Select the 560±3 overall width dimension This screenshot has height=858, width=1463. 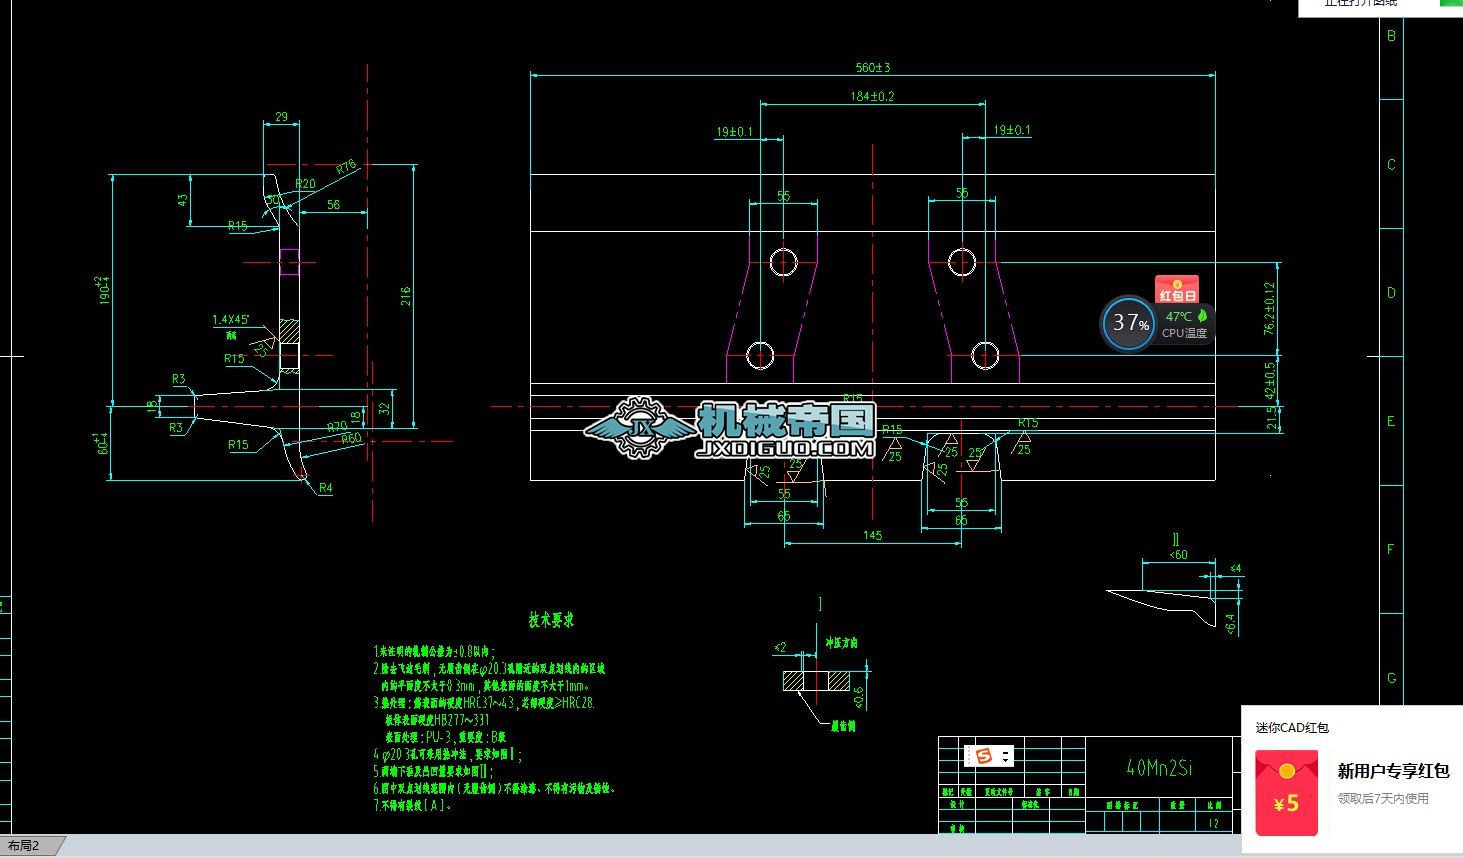click(x=872, y=68)
